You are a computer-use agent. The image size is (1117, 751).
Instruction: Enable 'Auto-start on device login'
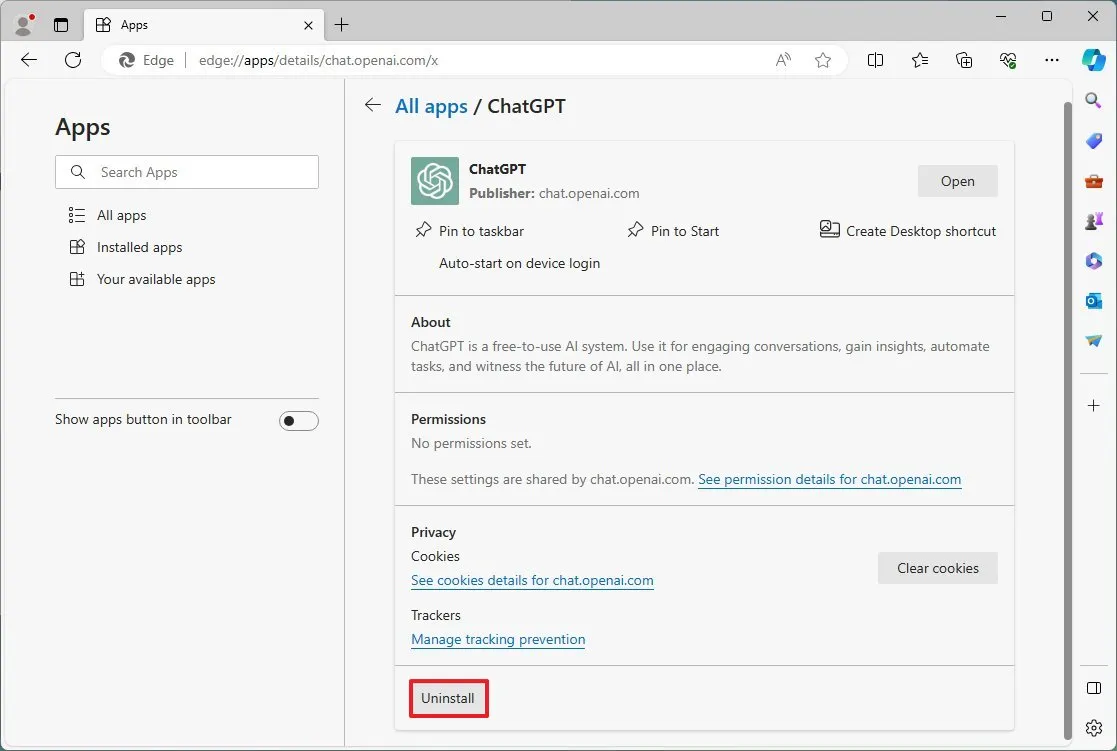519,263
